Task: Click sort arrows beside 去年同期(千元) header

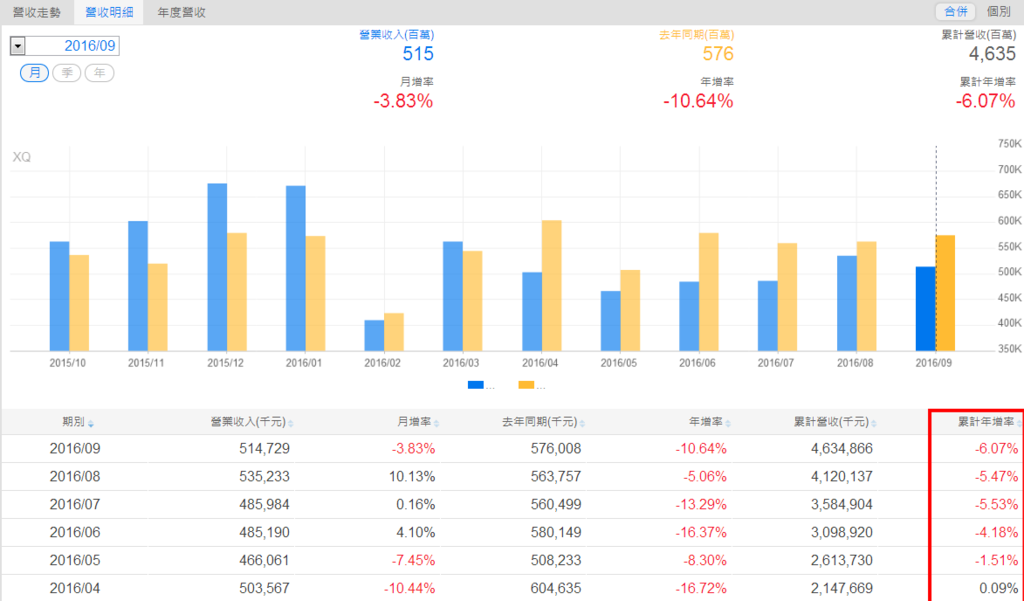Action: [x=582, y=424]
